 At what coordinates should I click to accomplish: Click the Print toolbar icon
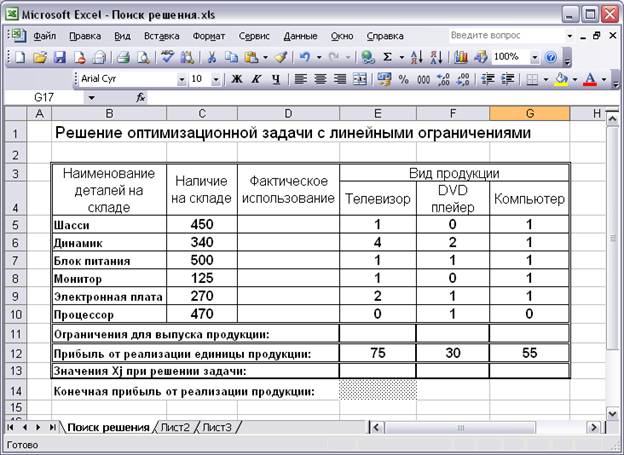click(123, 57)
